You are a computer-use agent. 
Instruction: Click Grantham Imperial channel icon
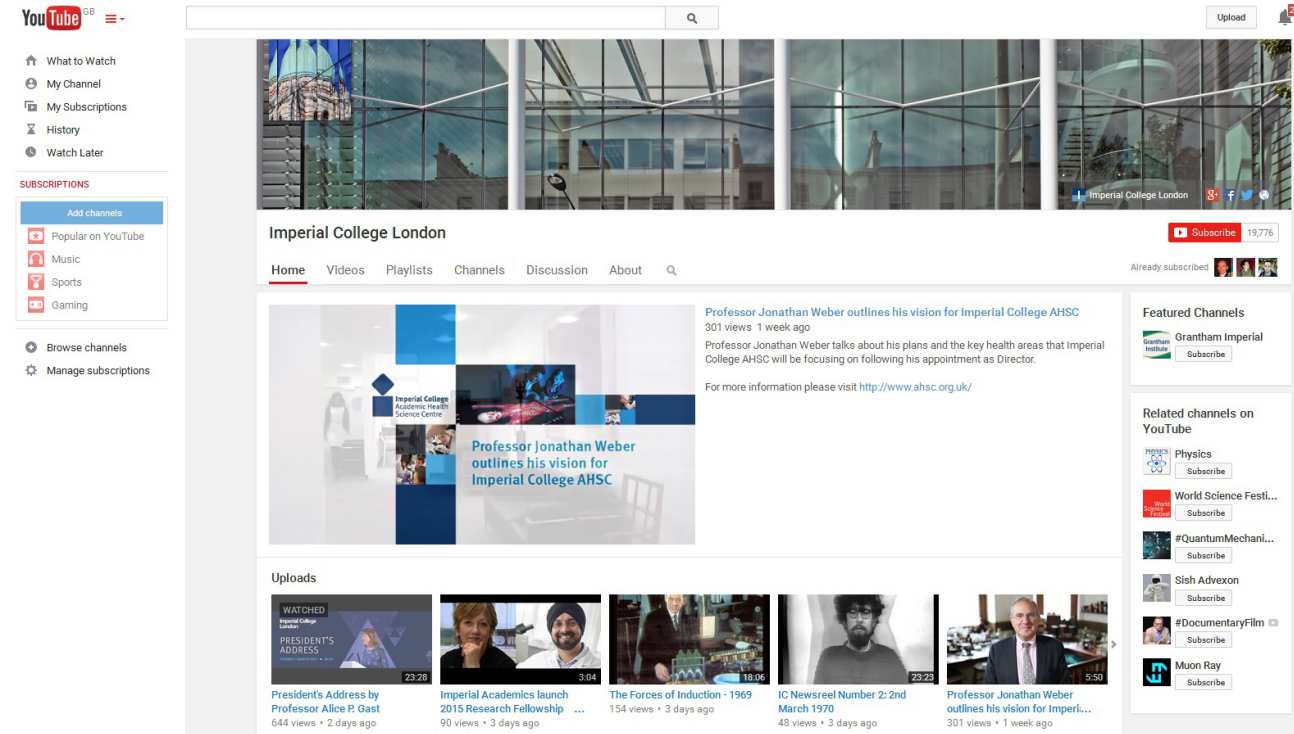[x=1156, y=345]
